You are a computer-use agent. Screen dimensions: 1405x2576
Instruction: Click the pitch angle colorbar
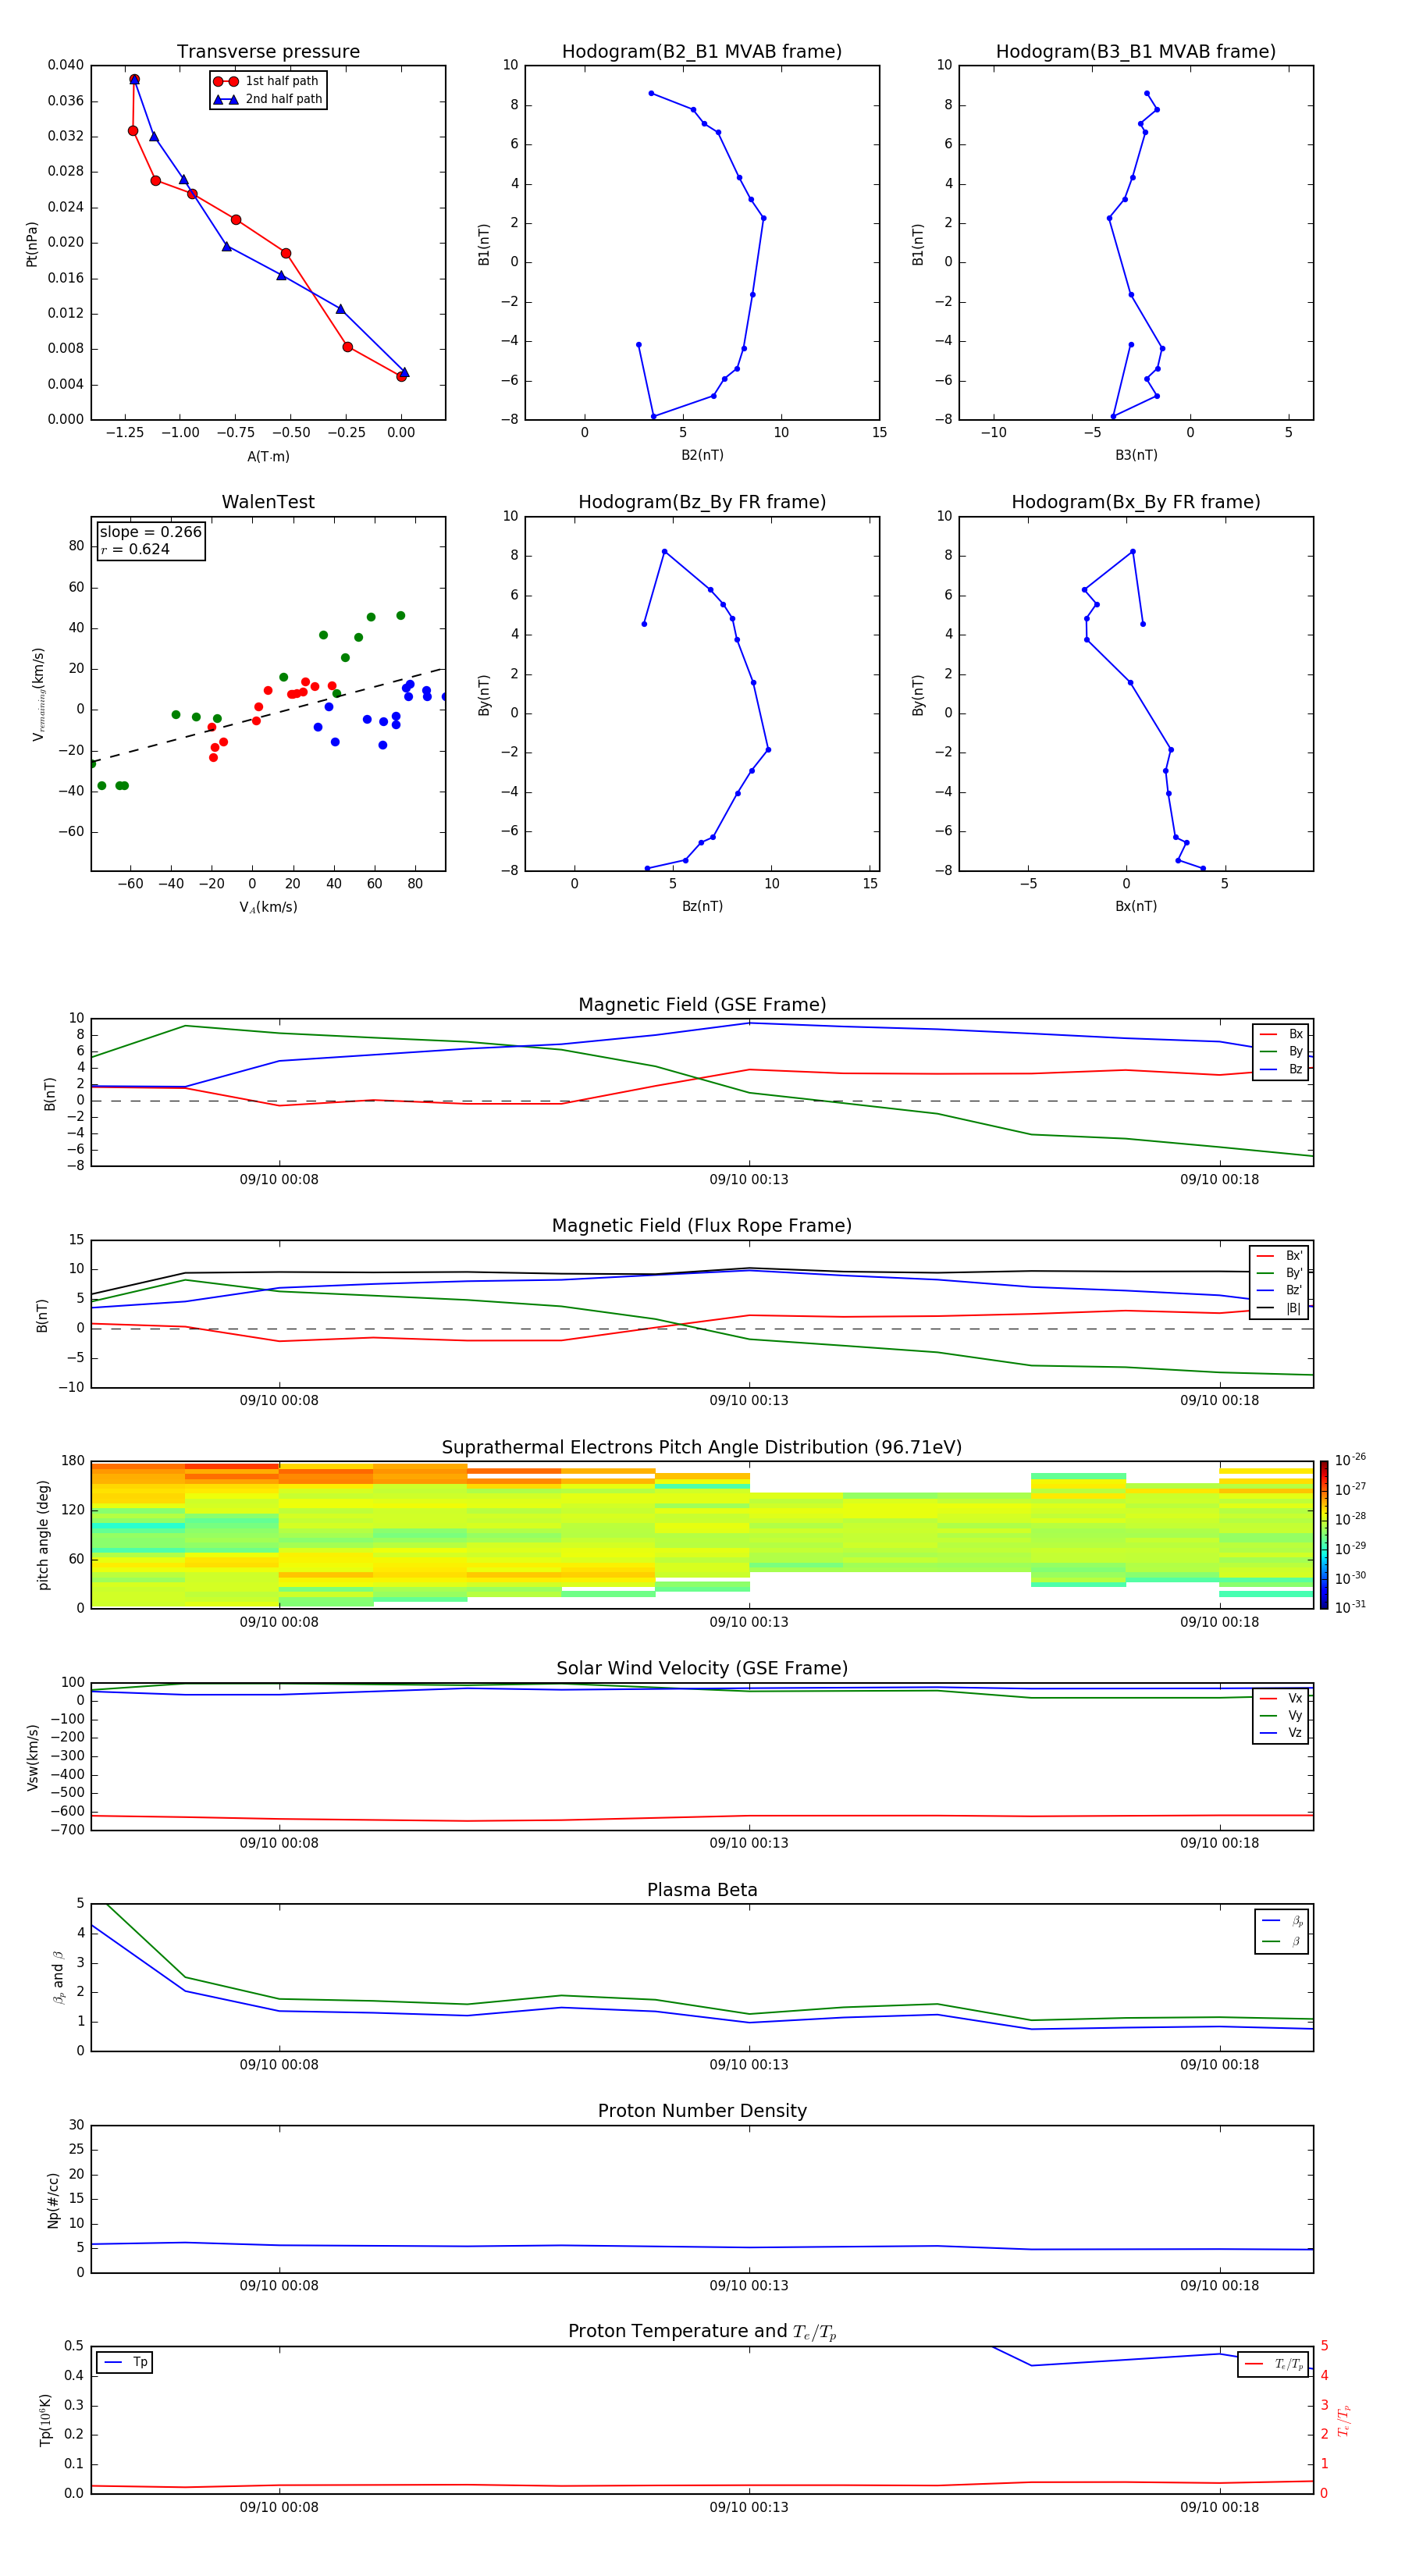[1323, 1534]
